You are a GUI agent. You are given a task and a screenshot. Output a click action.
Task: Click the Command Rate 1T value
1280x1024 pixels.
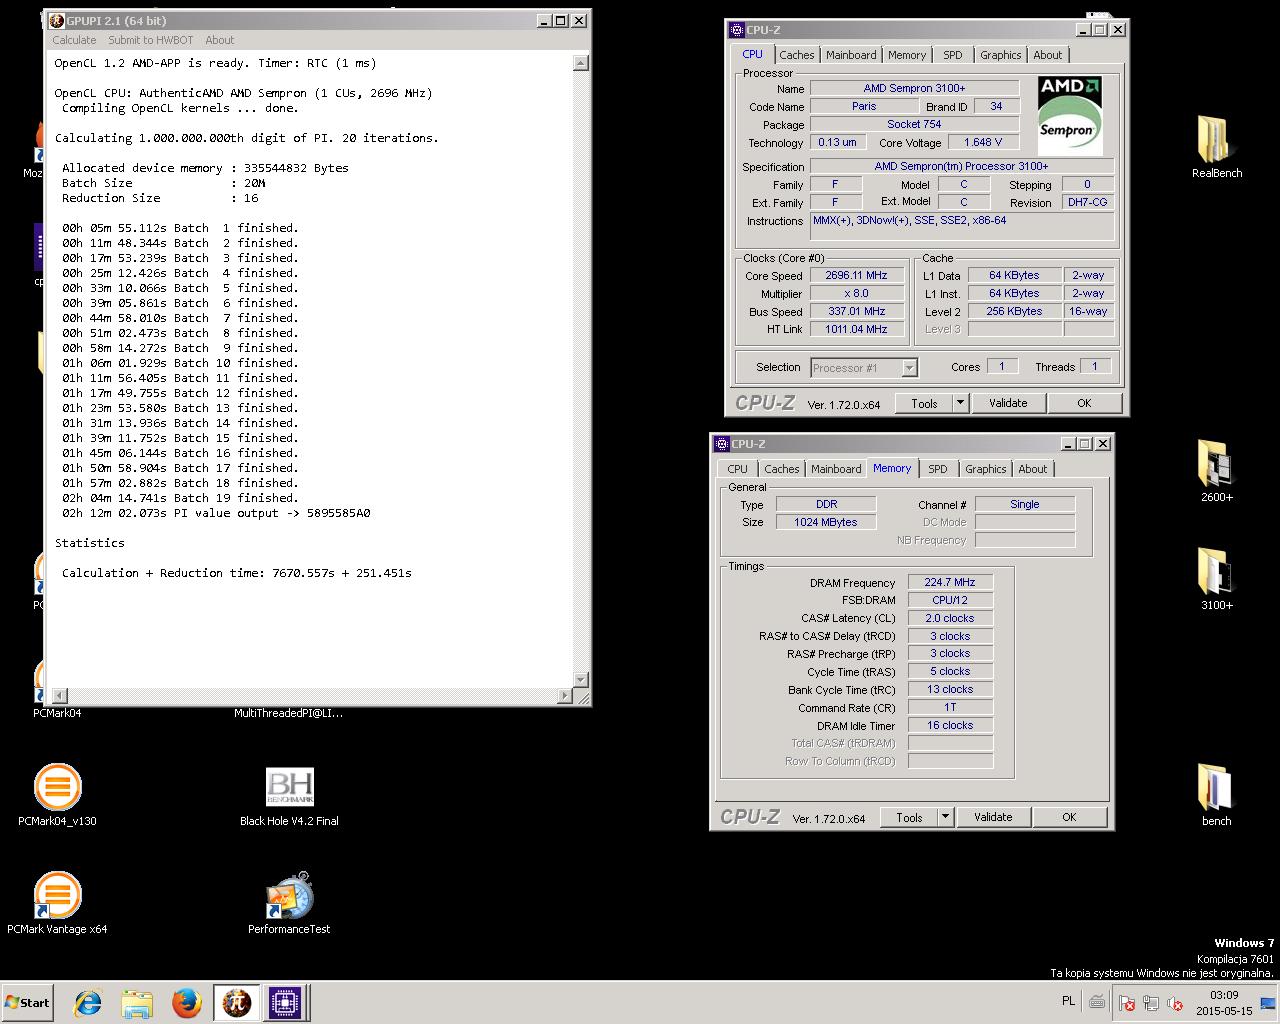tap(950, 707)
